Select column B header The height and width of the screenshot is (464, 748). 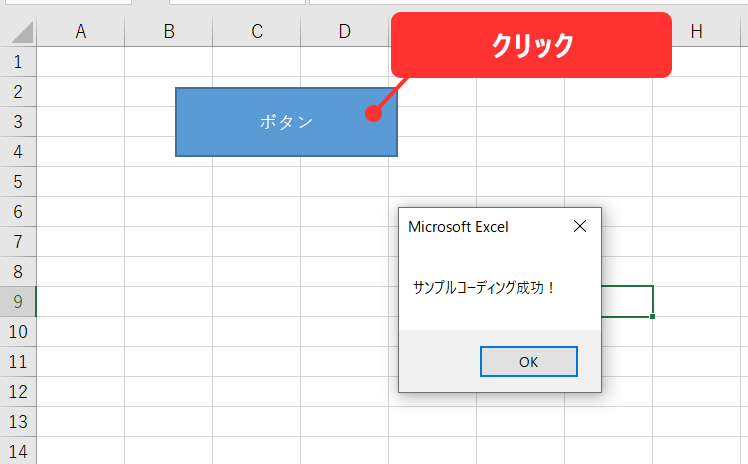click(169, 32)
